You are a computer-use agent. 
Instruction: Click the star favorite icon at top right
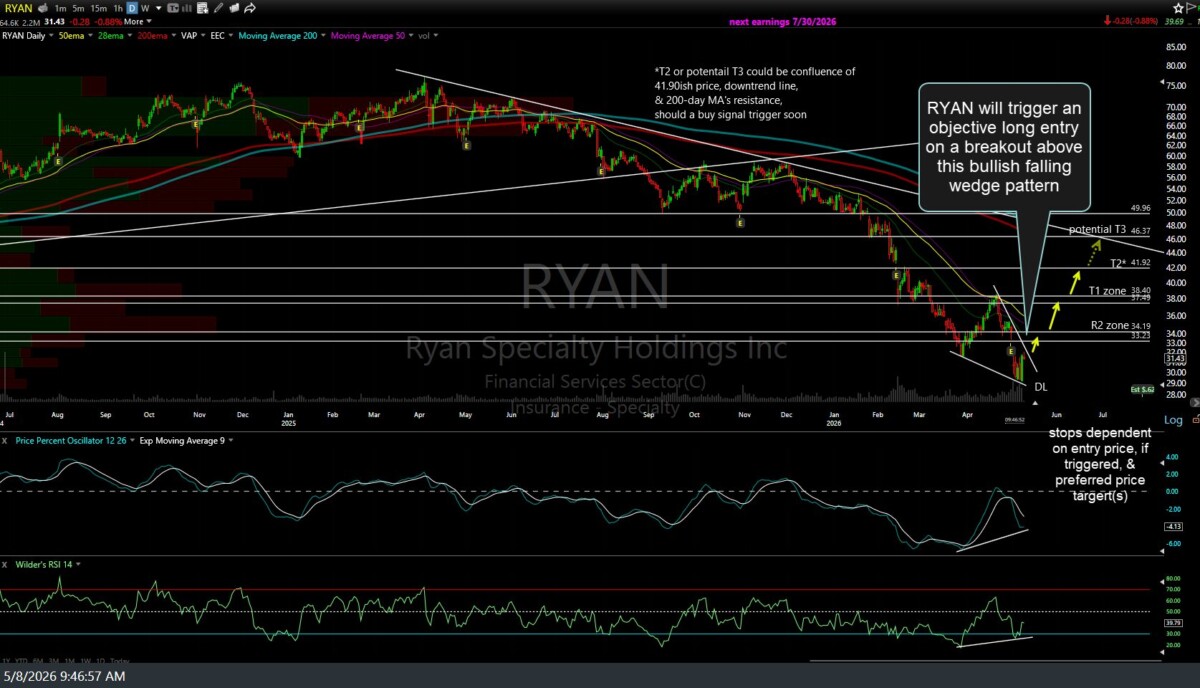tap(1178, 8)
